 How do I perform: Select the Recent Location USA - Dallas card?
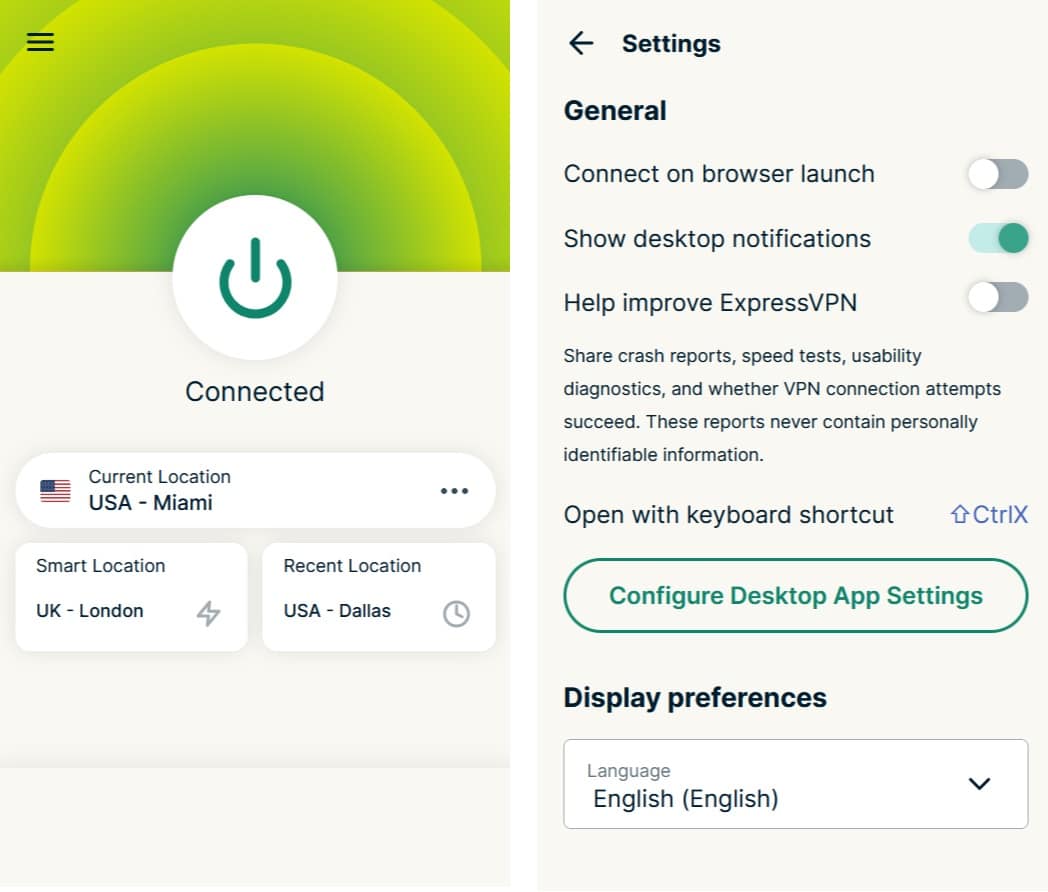pyautogui.click(x=379, y=597)
